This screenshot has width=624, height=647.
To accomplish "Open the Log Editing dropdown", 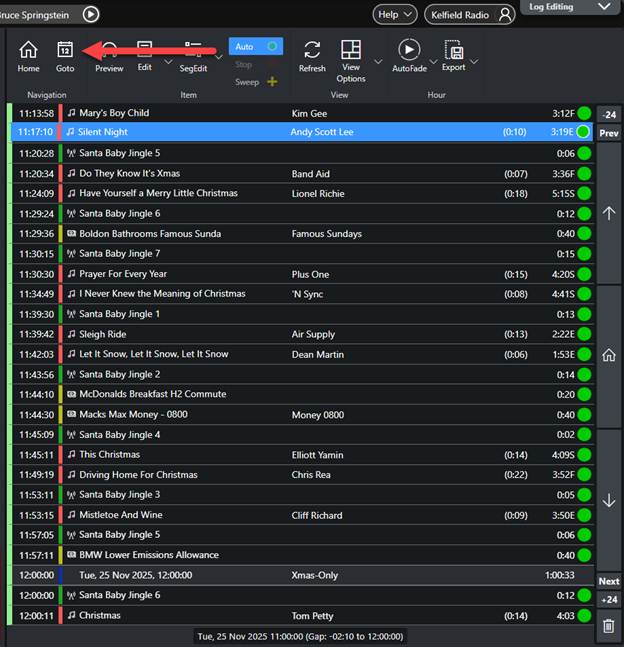I will point(570,8).
